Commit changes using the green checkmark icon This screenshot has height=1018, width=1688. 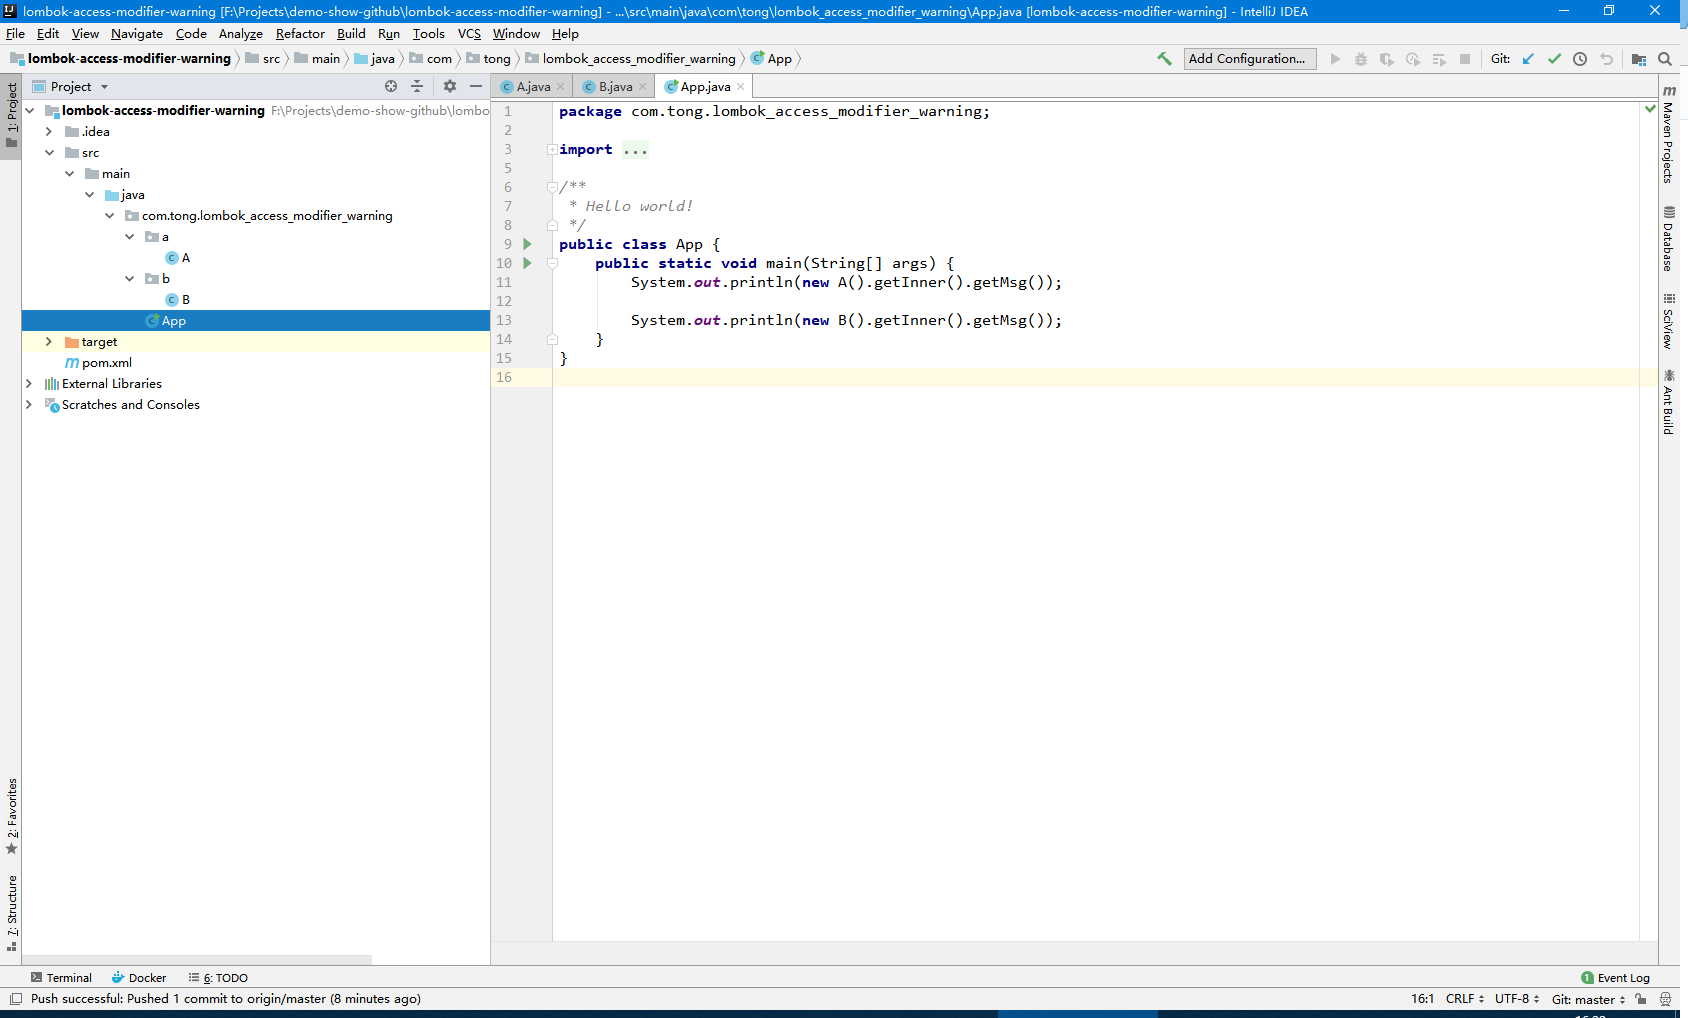[1554, 59]
